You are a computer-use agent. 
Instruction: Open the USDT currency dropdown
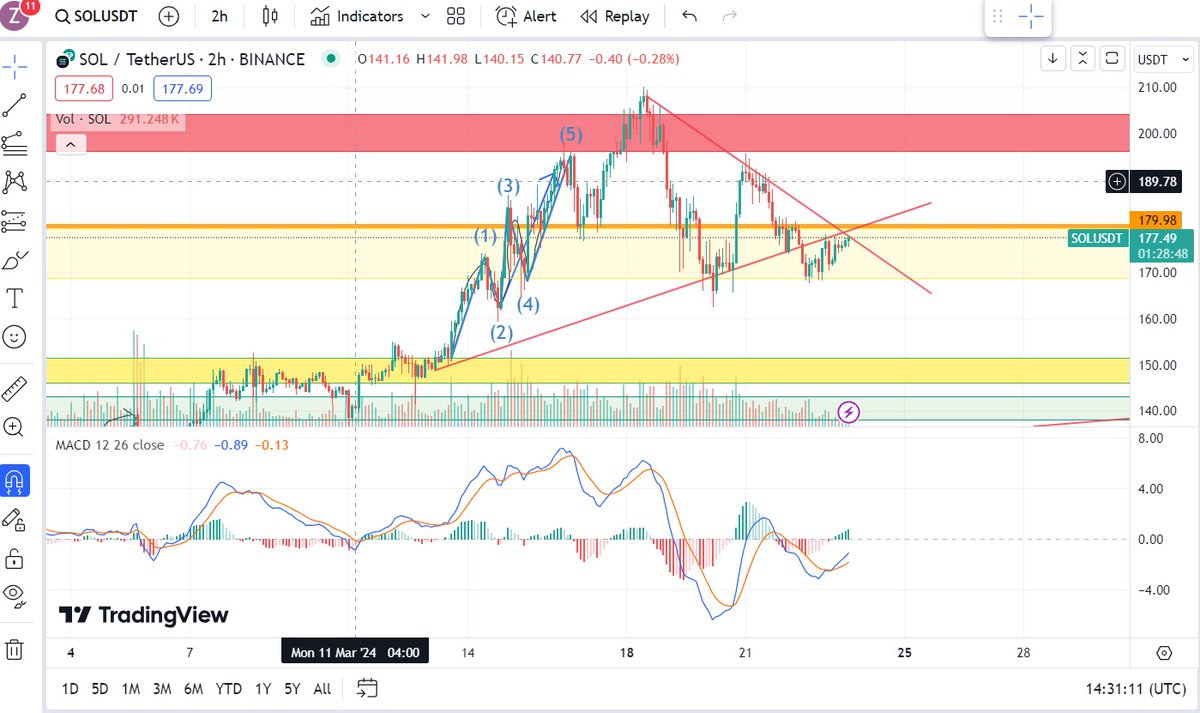coord(1162,59)
